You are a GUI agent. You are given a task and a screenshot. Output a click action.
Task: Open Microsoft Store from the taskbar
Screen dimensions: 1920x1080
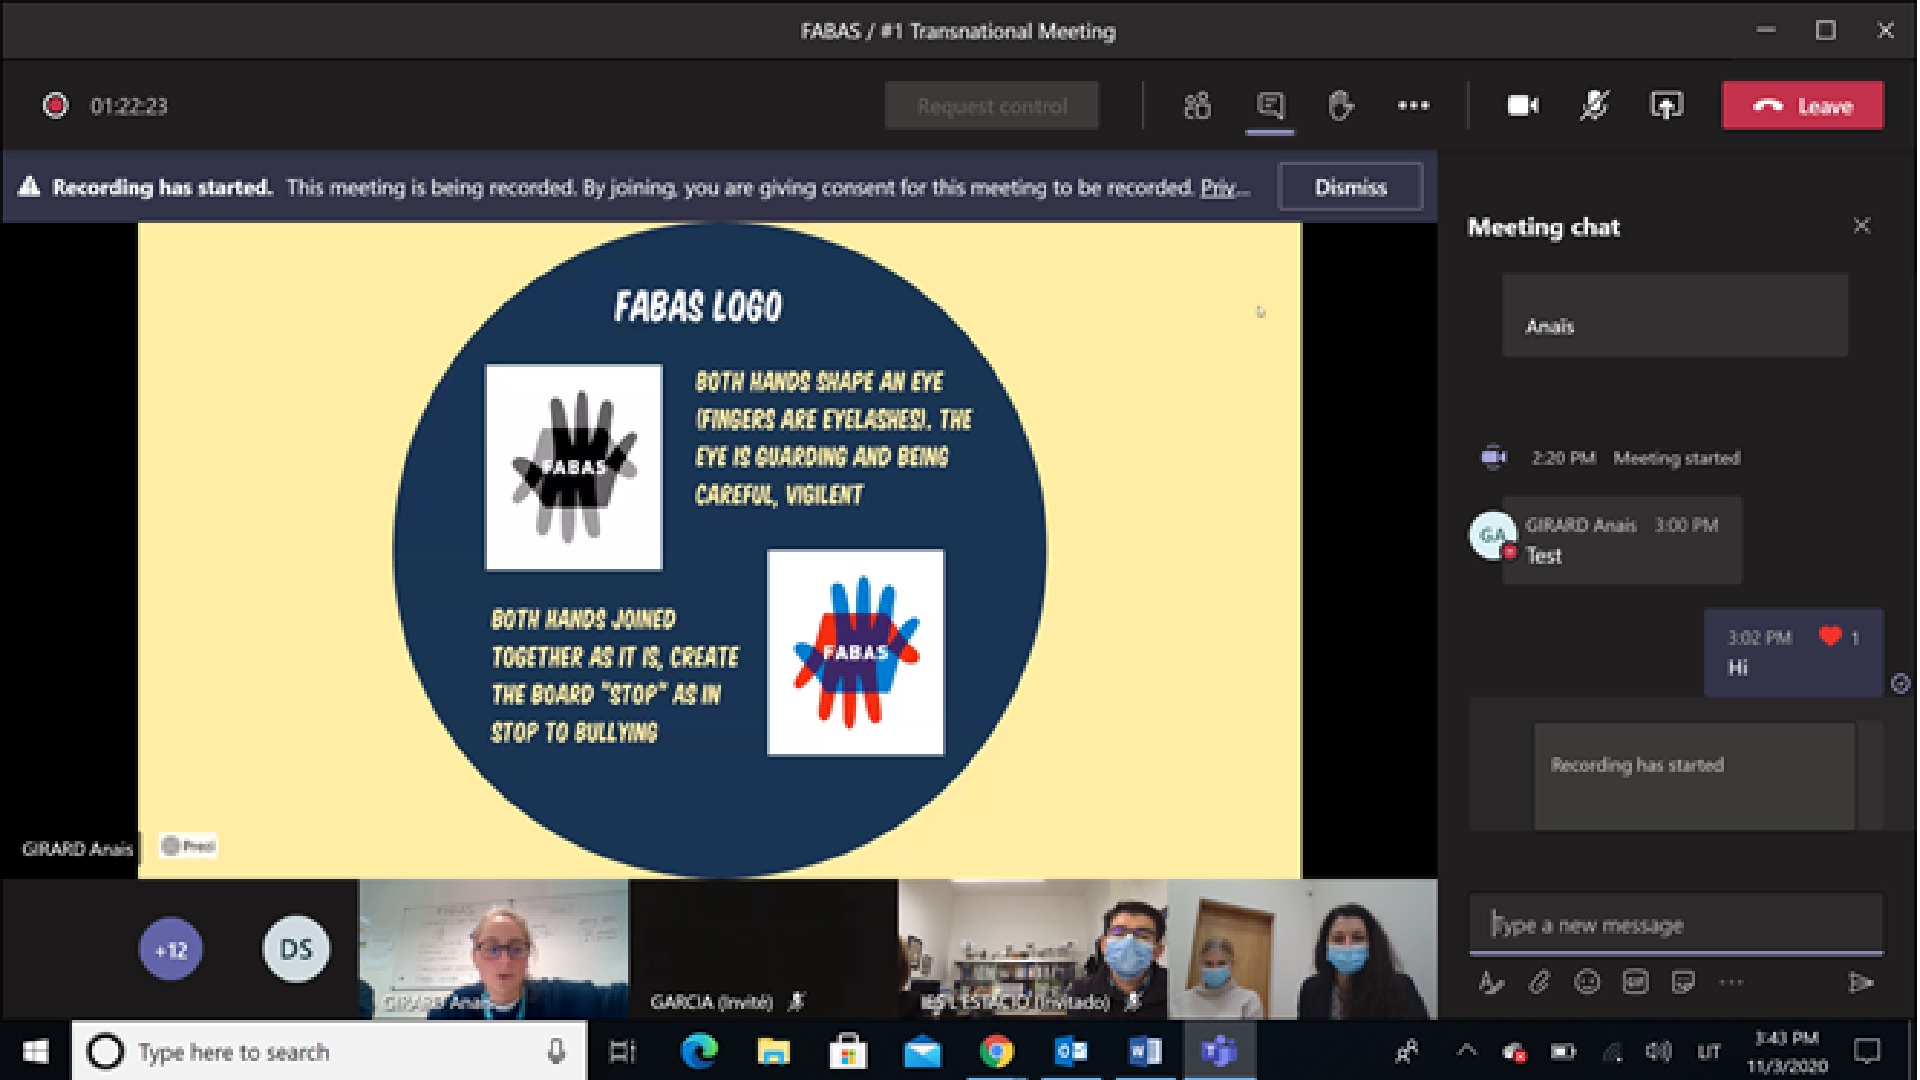(847, 1051)
